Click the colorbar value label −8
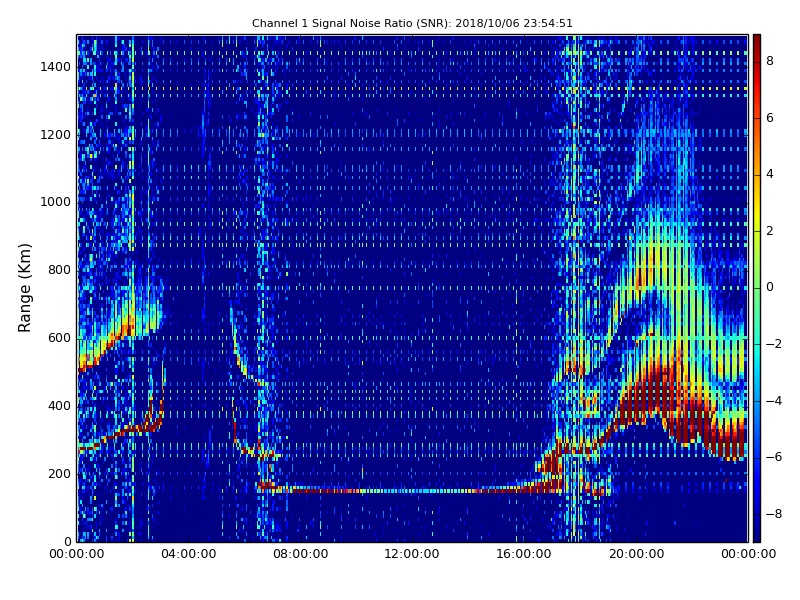 coord(774,514)
